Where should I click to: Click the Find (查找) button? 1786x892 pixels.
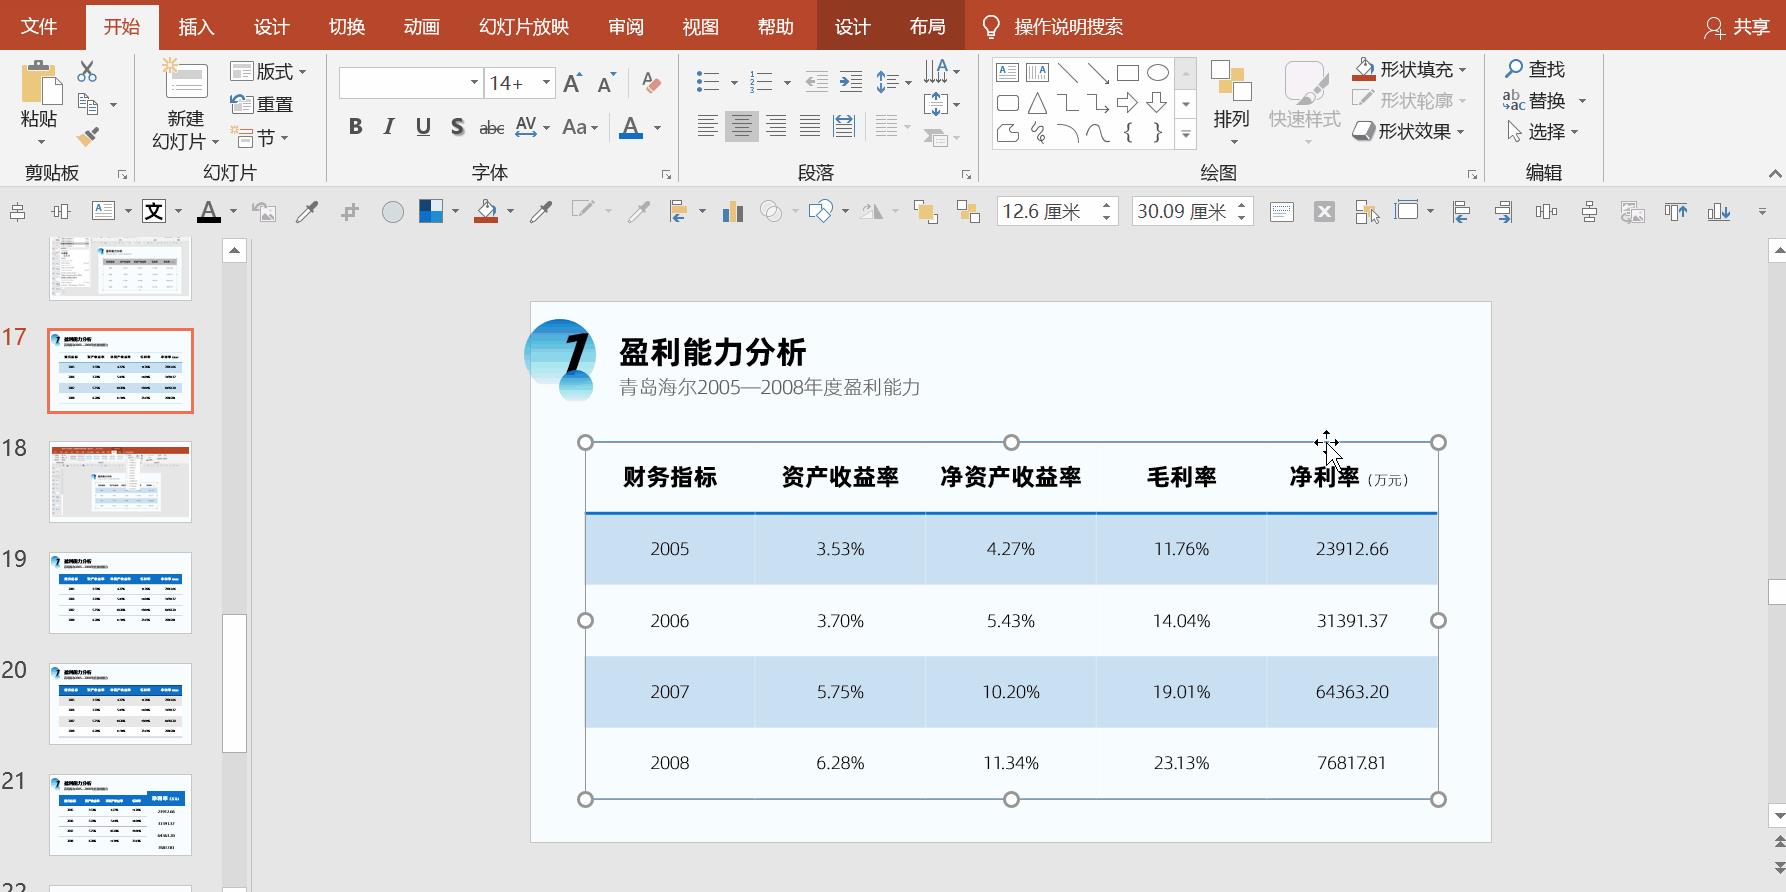pyautogui.click(x=1535, y=69)
